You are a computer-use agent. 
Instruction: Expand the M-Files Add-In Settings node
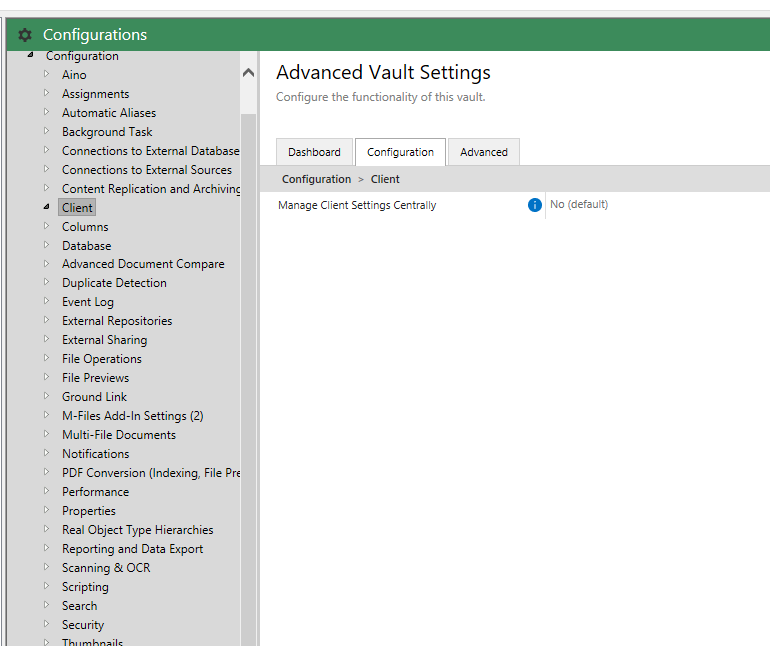[46, 415]
